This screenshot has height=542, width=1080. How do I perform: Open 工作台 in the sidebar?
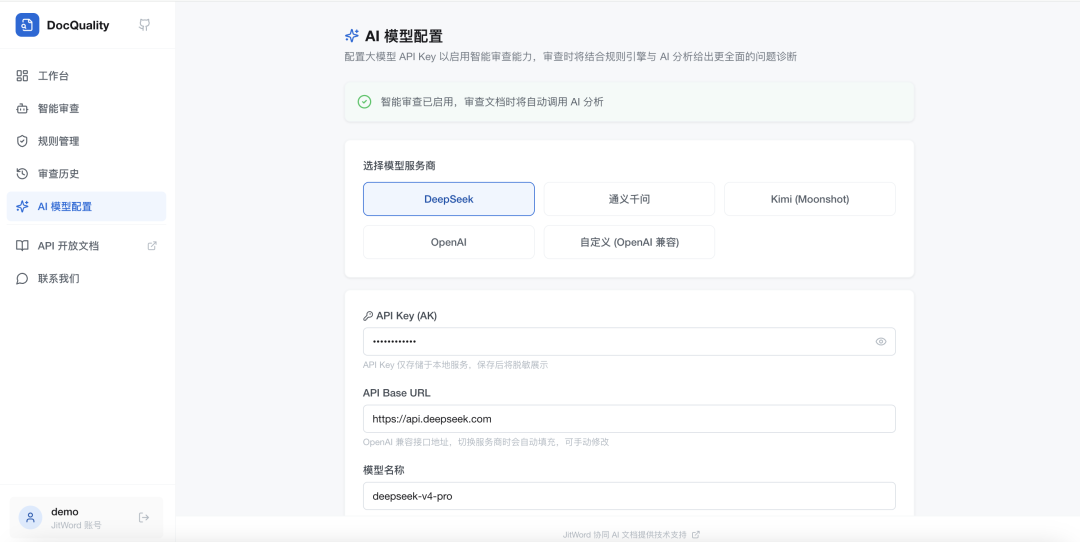86,76
